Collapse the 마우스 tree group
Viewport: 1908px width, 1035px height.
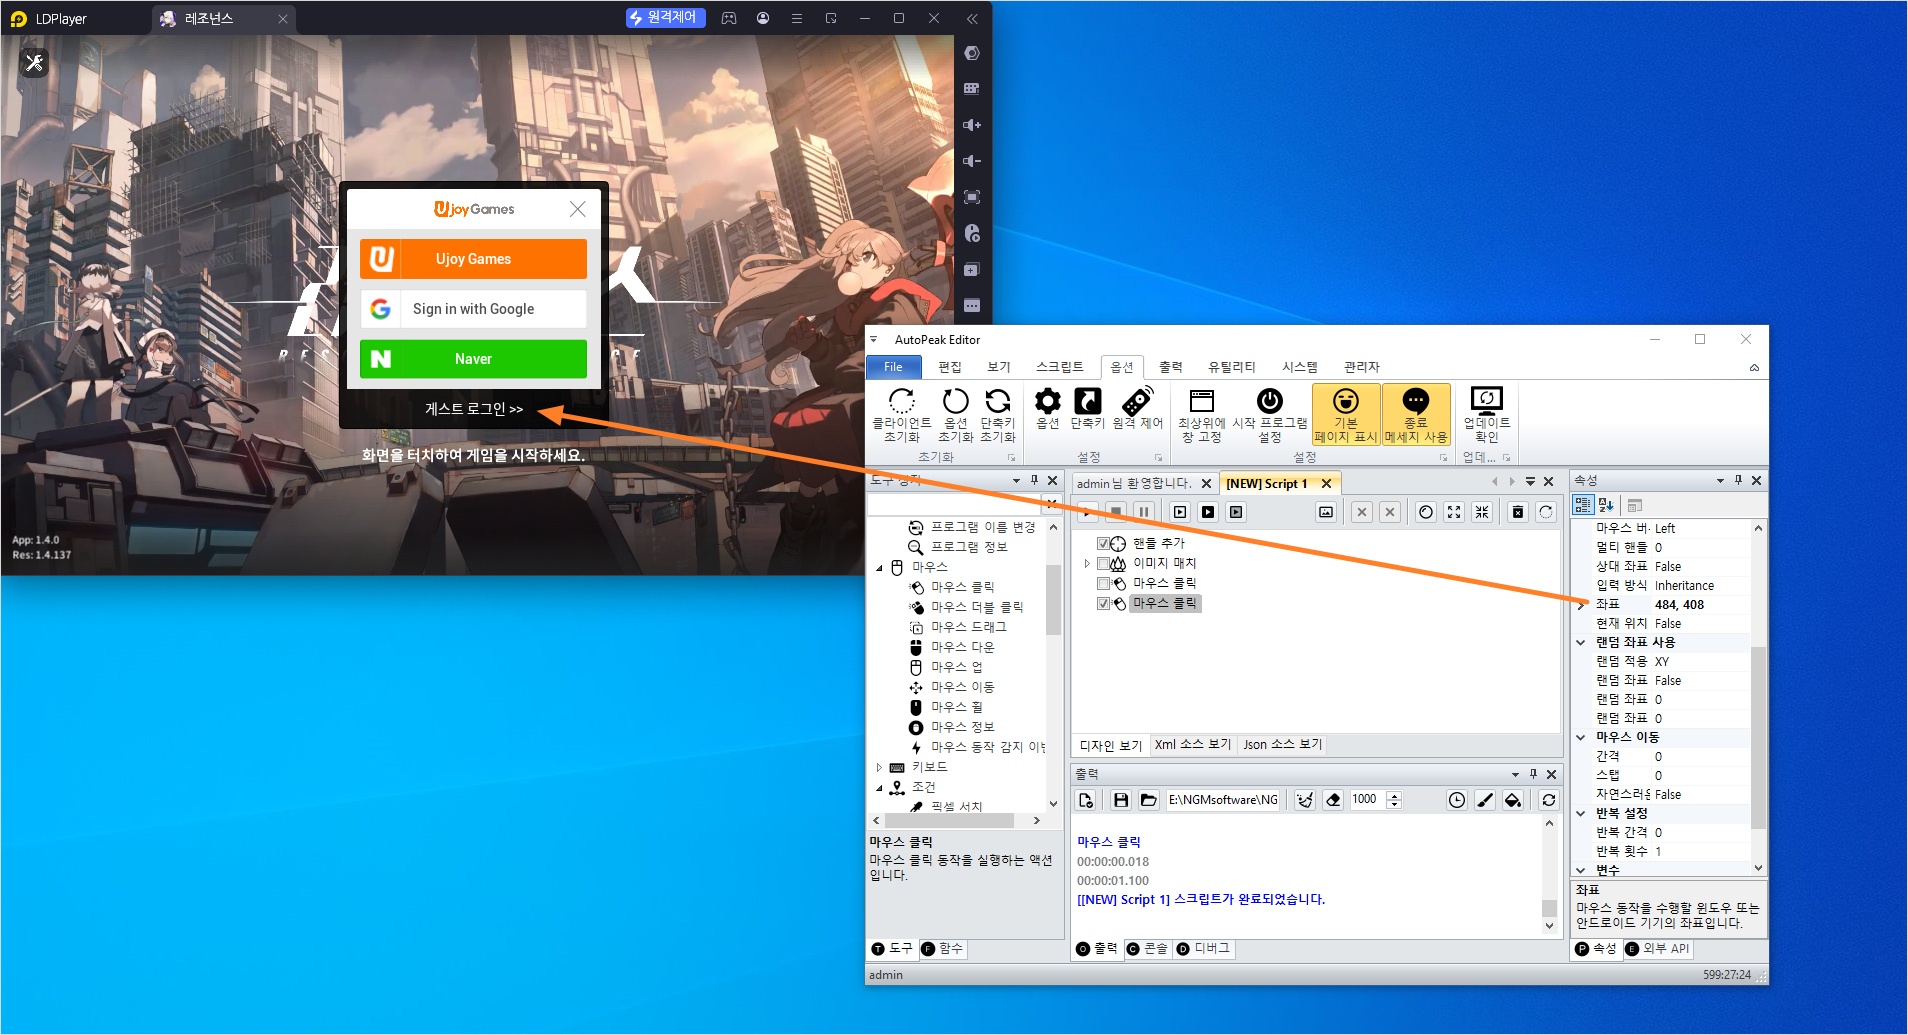(x=880, y=567)
